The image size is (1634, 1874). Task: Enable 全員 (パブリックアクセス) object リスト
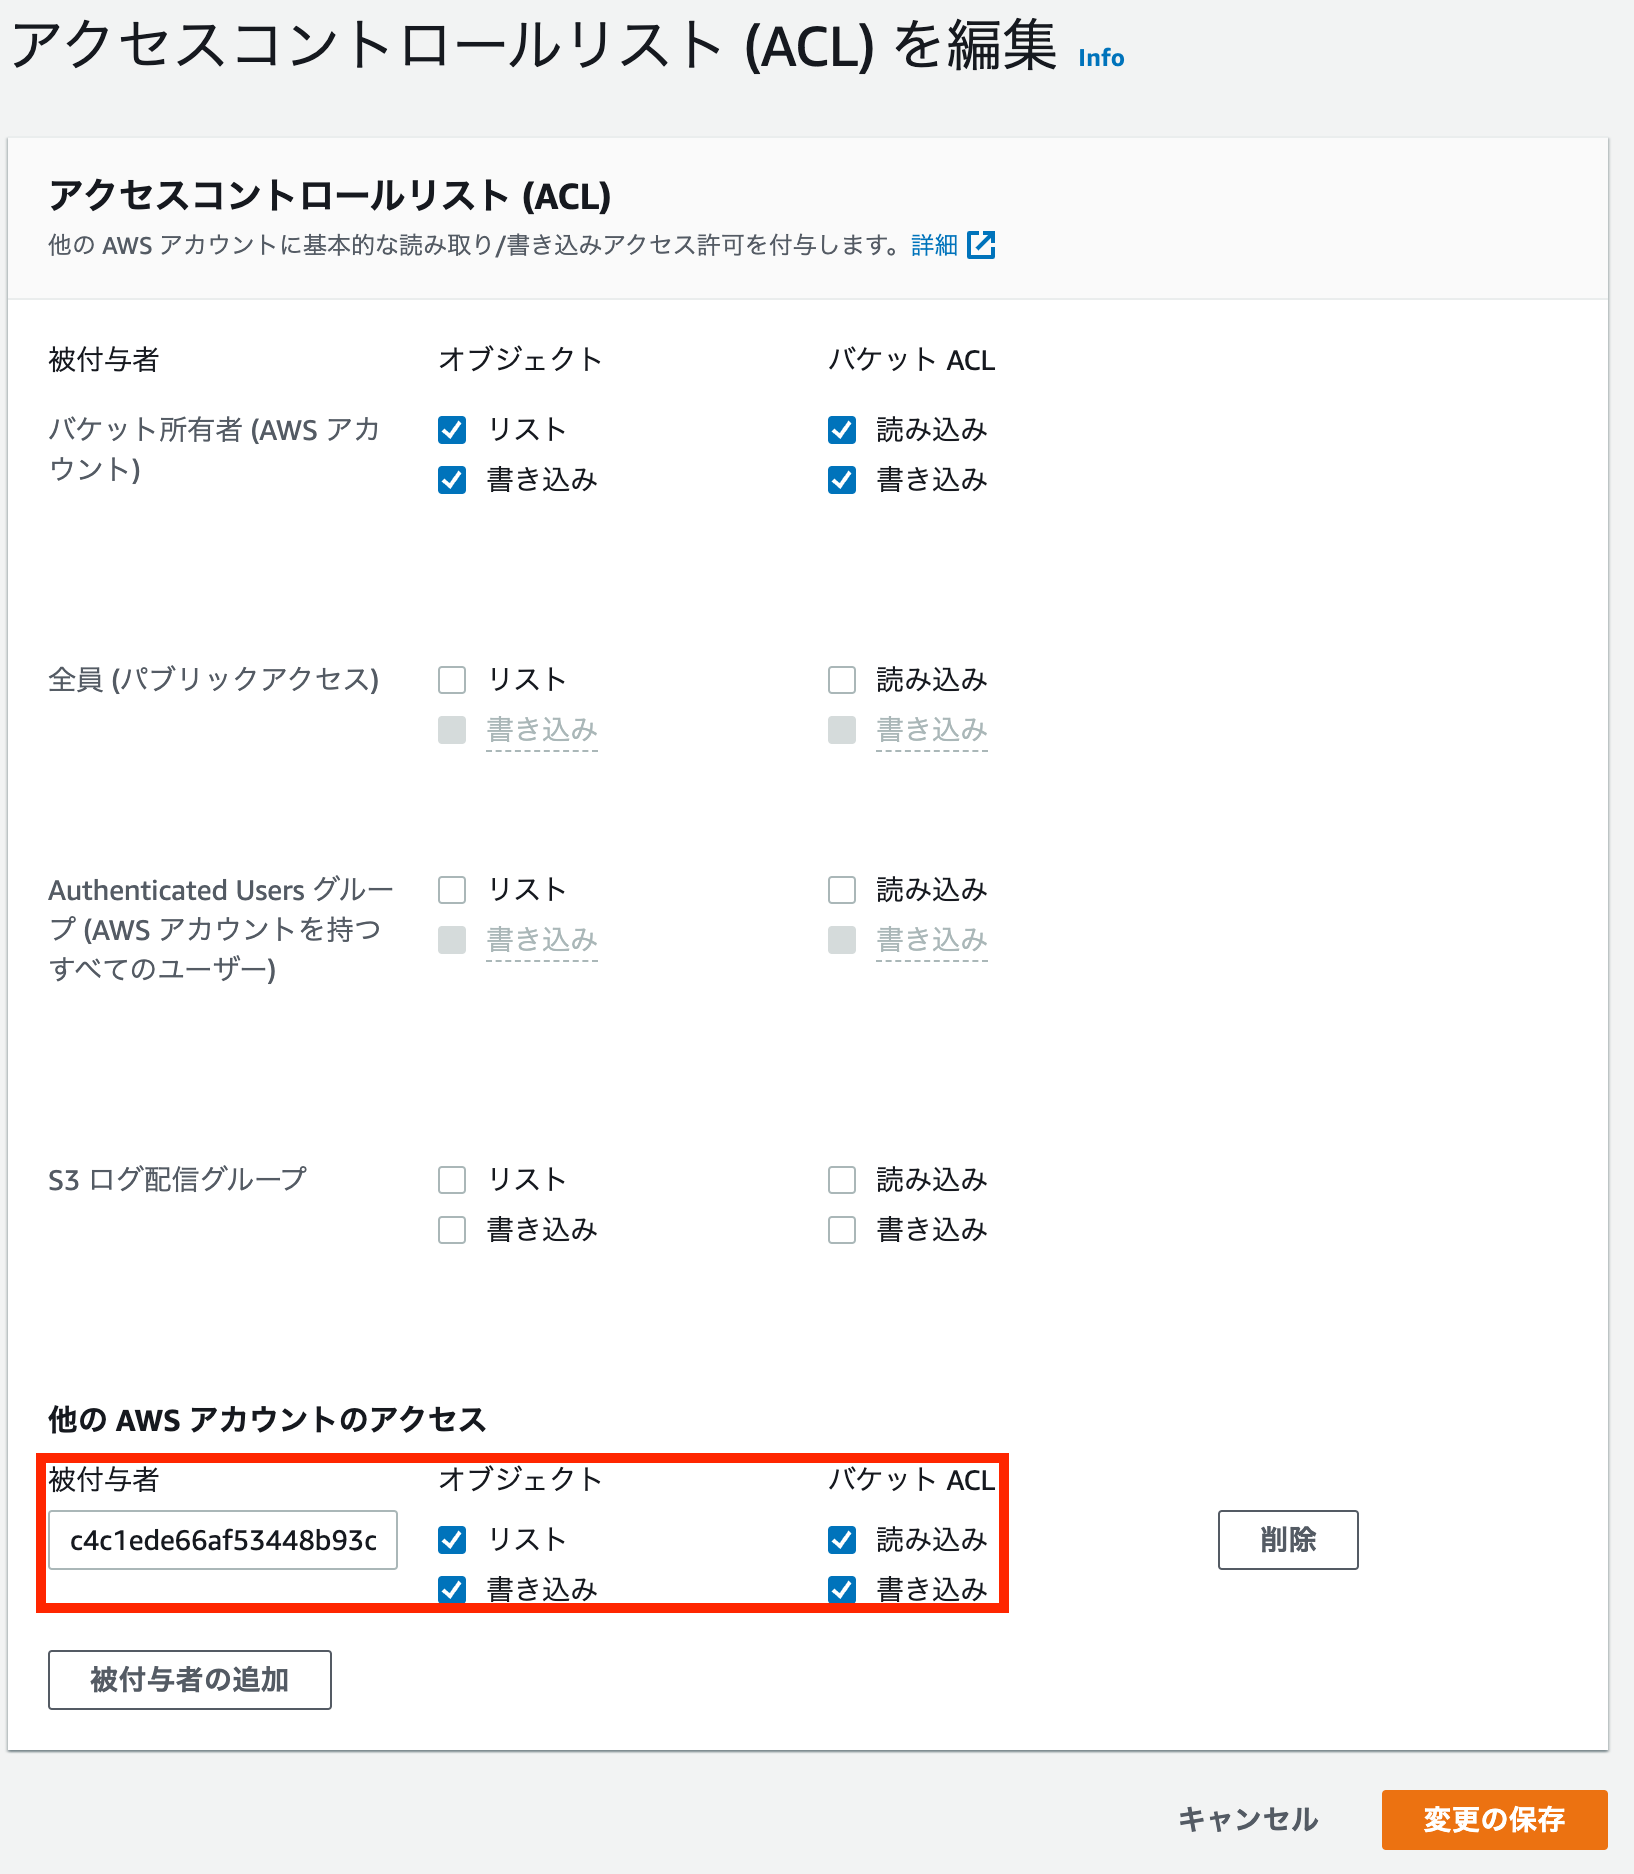pyautogui.click(x=451, y=679)
